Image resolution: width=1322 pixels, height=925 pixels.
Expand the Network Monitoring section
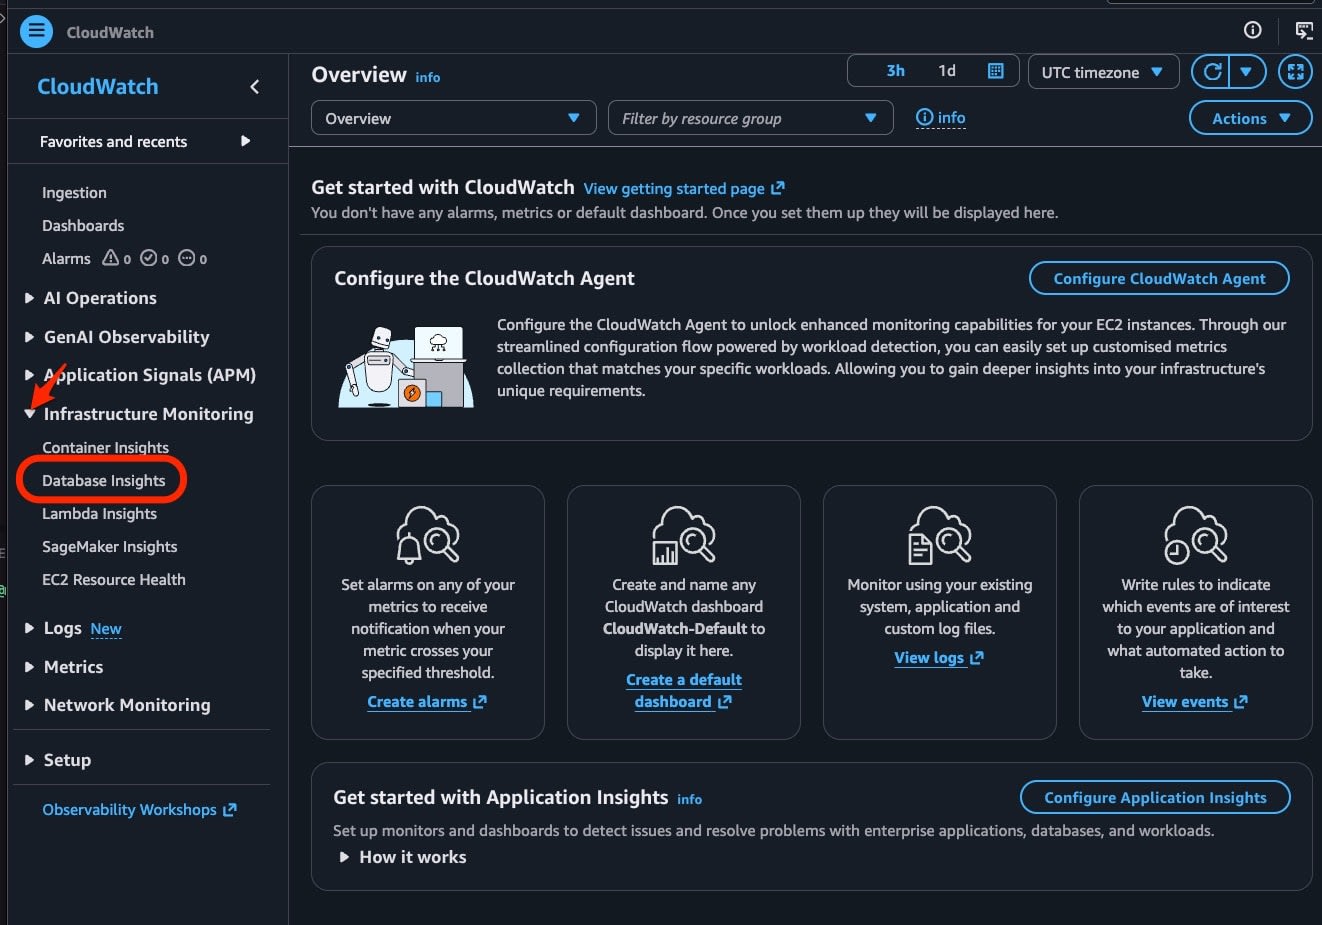[x=29, y=705]
